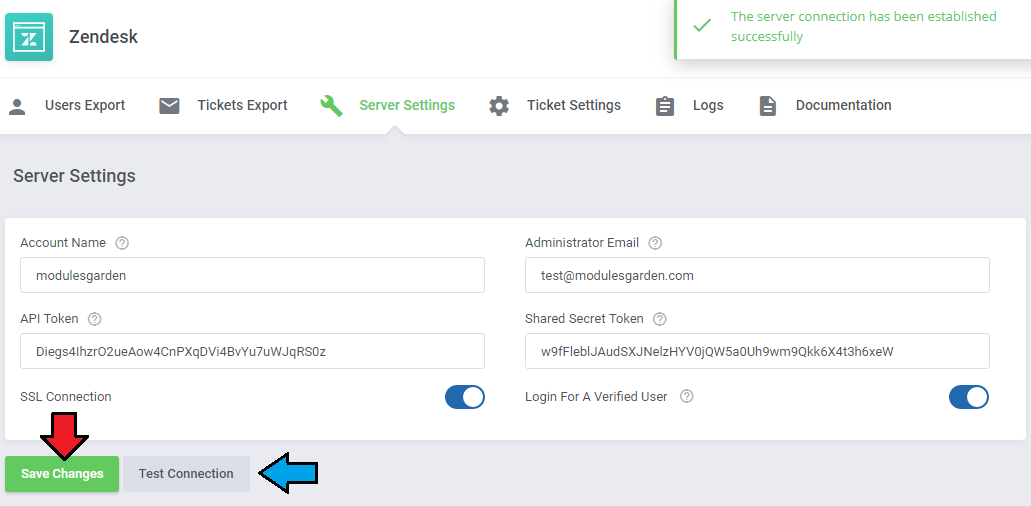Screen dimensions: 1031x506
Task: Click the SSL Connection label
Action: 66,397
